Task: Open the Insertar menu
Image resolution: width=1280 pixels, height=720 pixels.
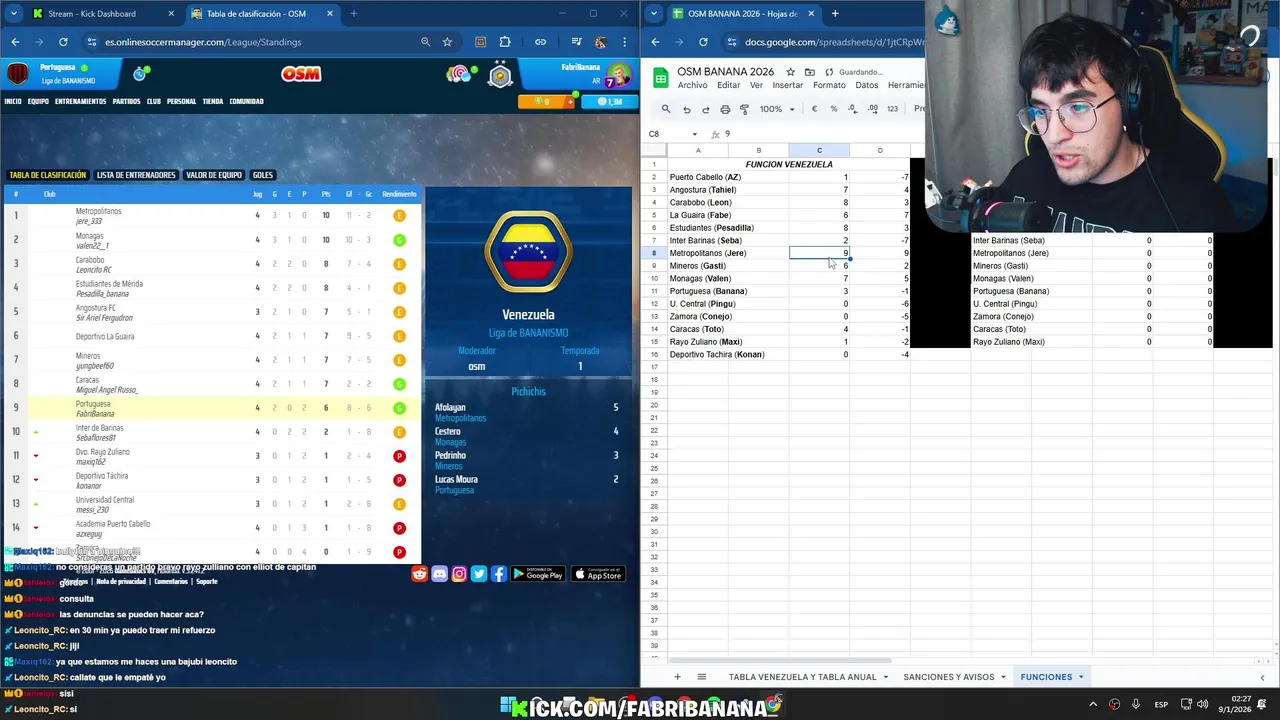Action: click(787, 85)
